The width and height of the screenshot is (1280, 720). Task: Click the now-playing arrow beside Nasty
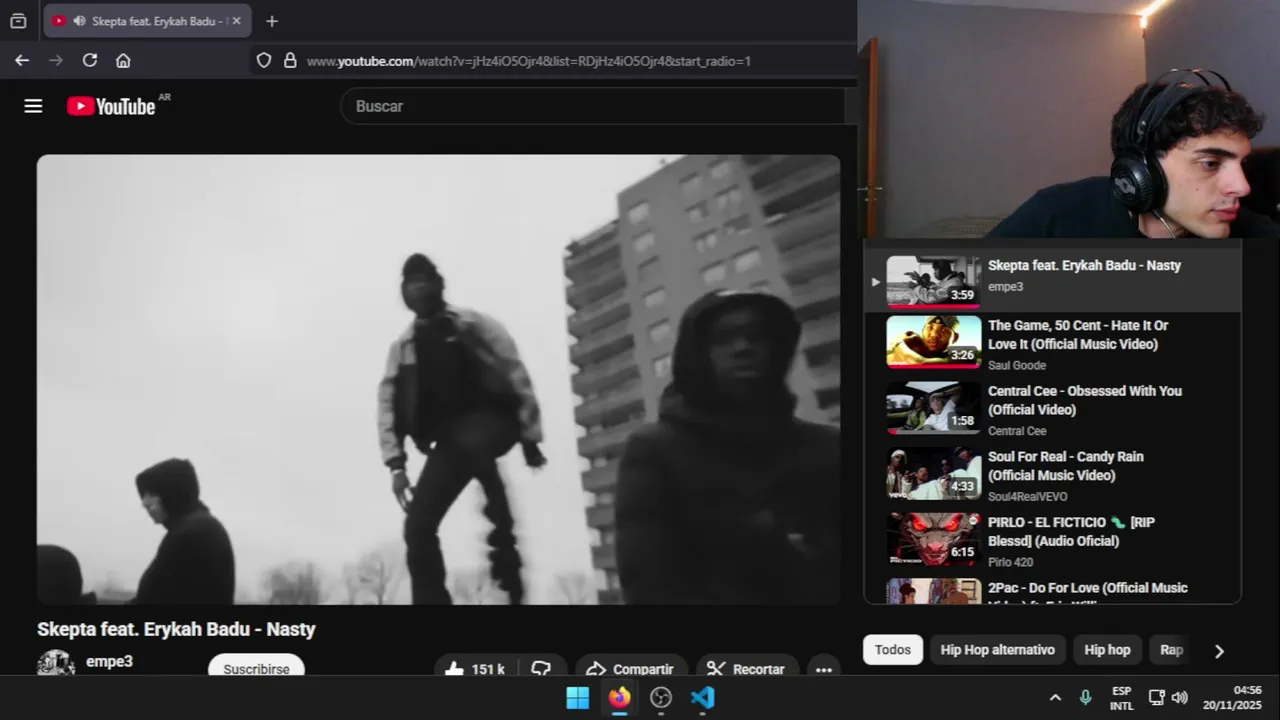[875, 282]
